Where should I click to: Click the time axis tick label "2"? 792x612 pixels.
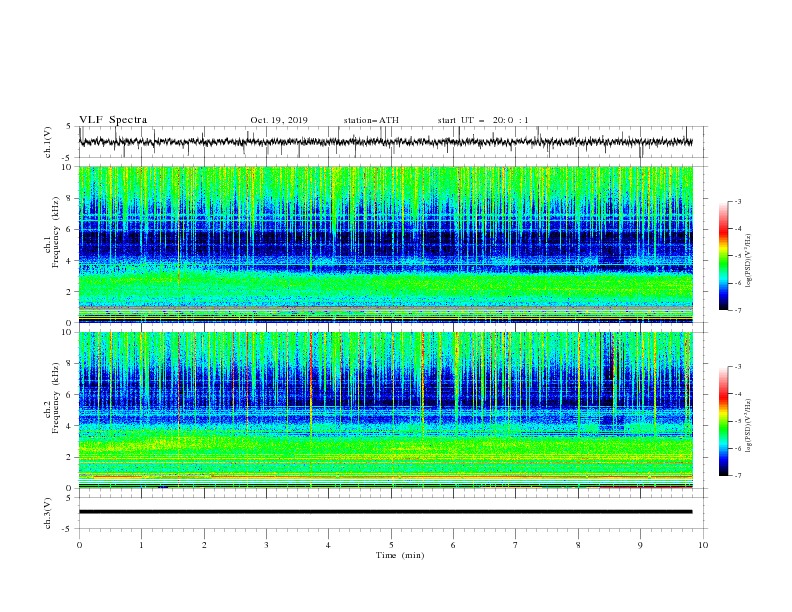pyautogui.click(x=204, y=545)
